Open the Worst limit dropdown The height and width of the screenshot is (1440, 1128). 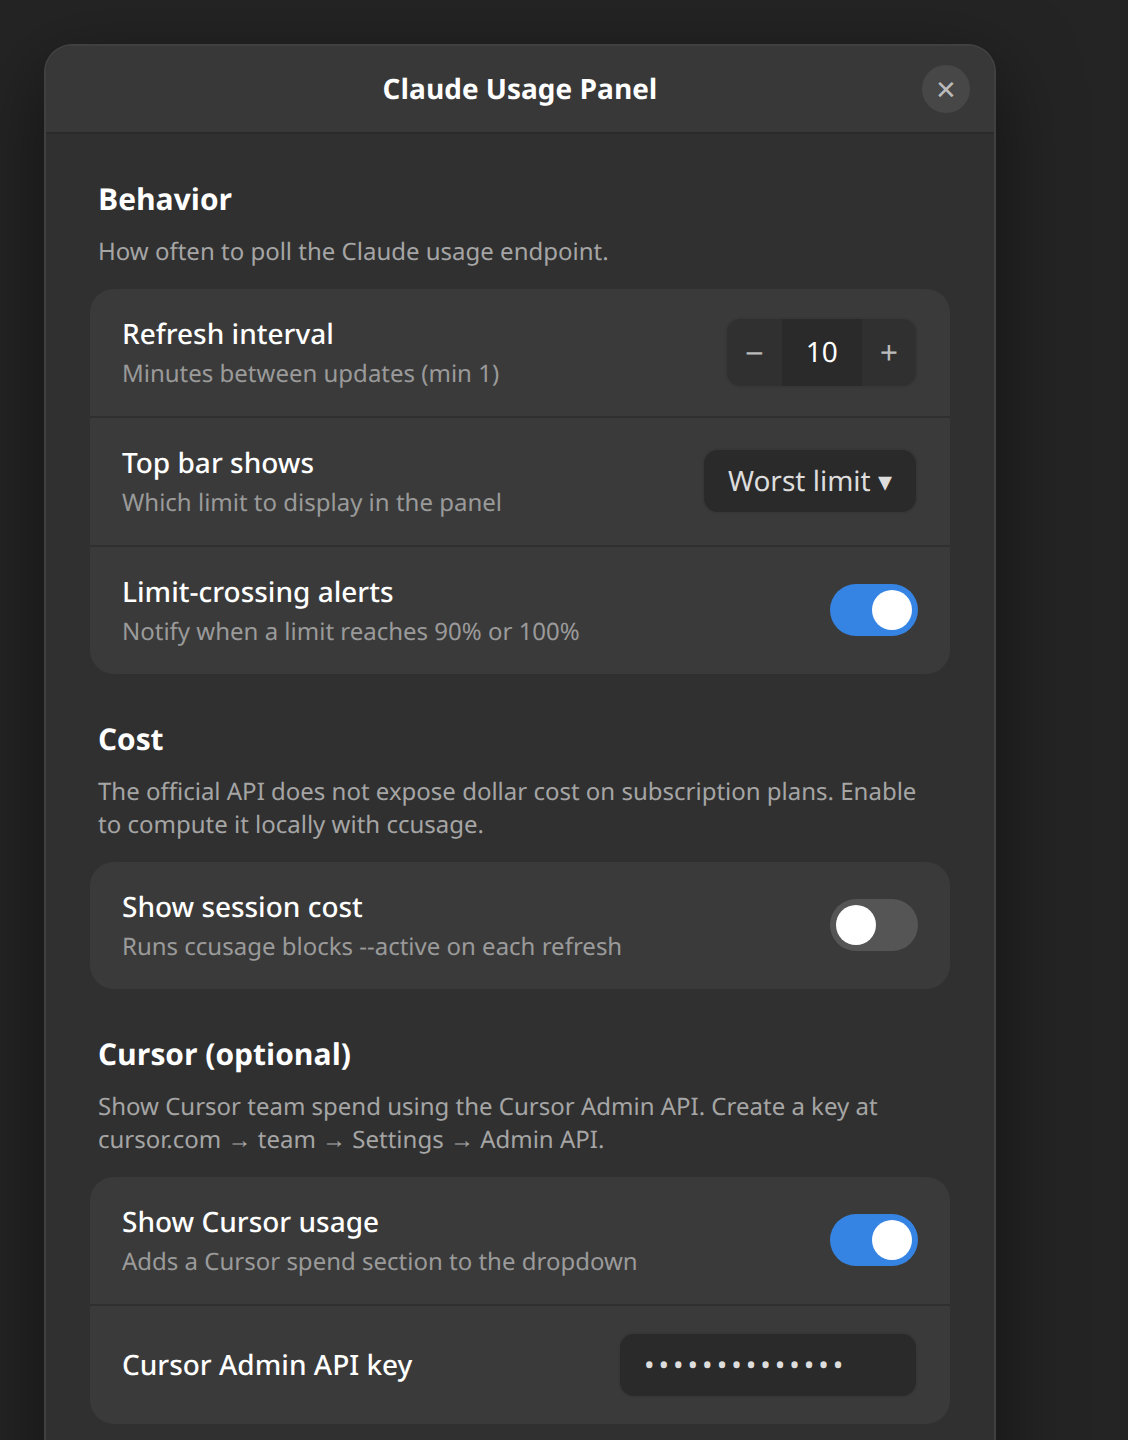pyautogui.click(x=810, y=481)
